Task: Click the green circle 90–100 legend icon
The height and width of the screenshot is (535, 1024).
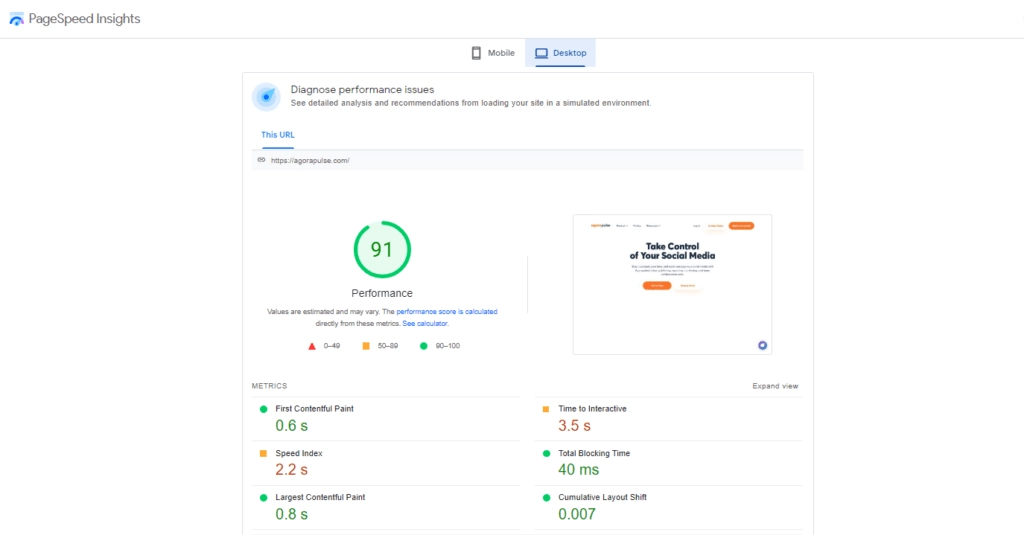Action: click(x=424, y=346)
